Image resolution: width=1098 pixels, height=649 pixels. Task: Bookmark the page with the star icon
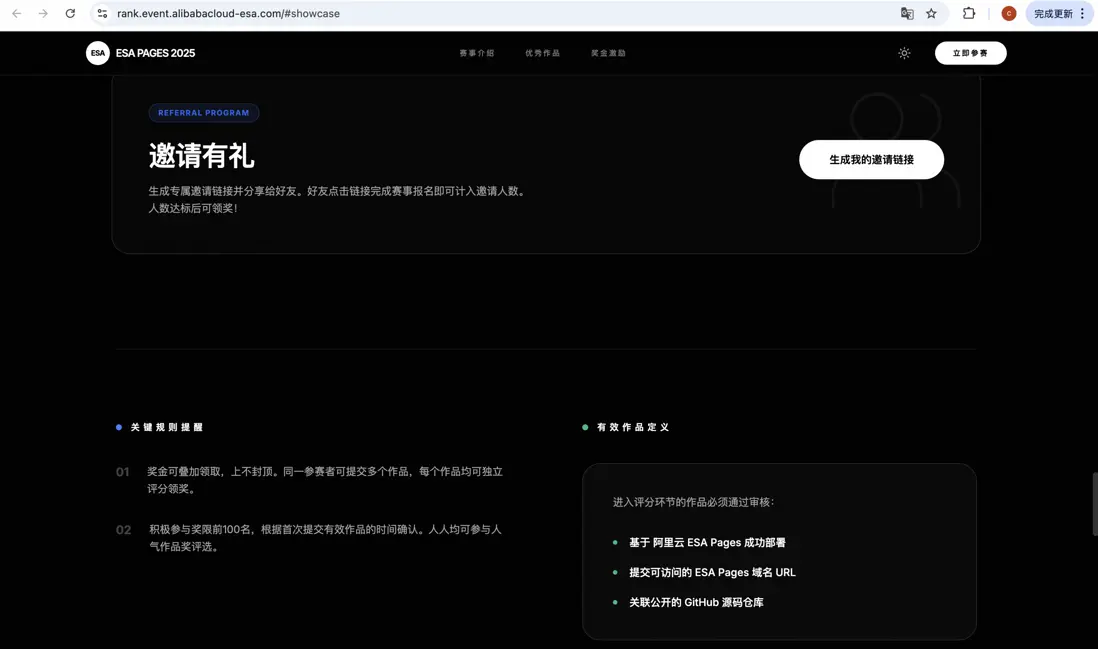coord(931,13)
